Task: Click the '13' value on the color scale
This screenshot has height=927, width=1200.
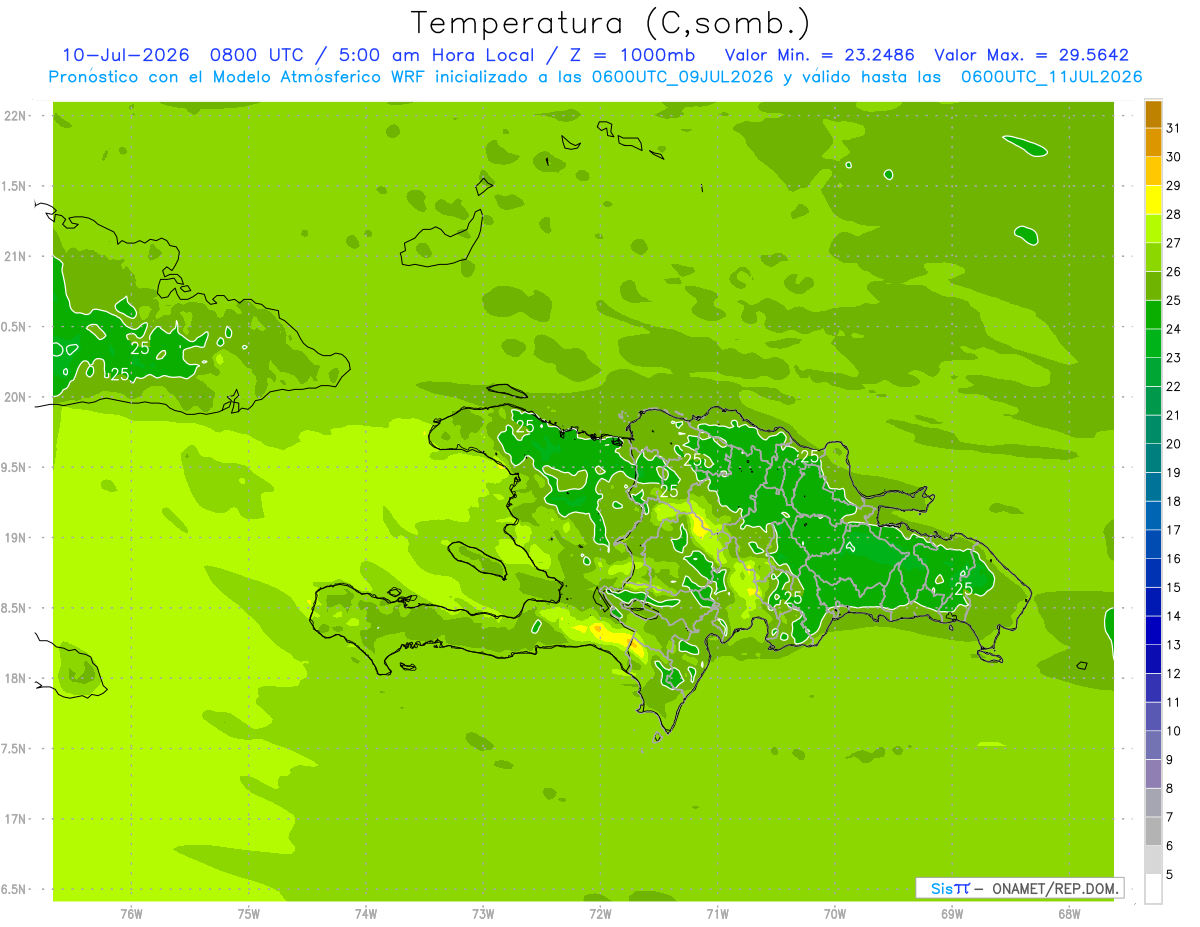Action: coord(1175,645)
